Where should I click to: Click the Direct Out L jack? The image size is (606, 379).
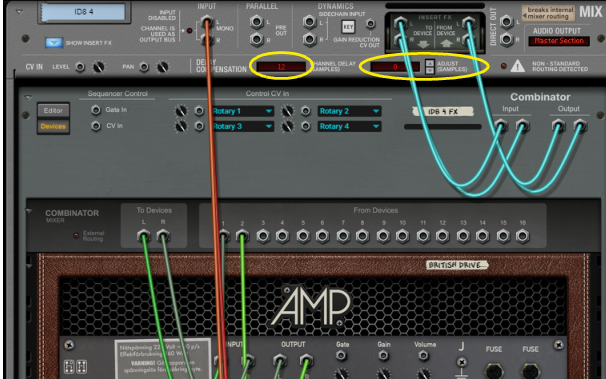click(506, 22)
